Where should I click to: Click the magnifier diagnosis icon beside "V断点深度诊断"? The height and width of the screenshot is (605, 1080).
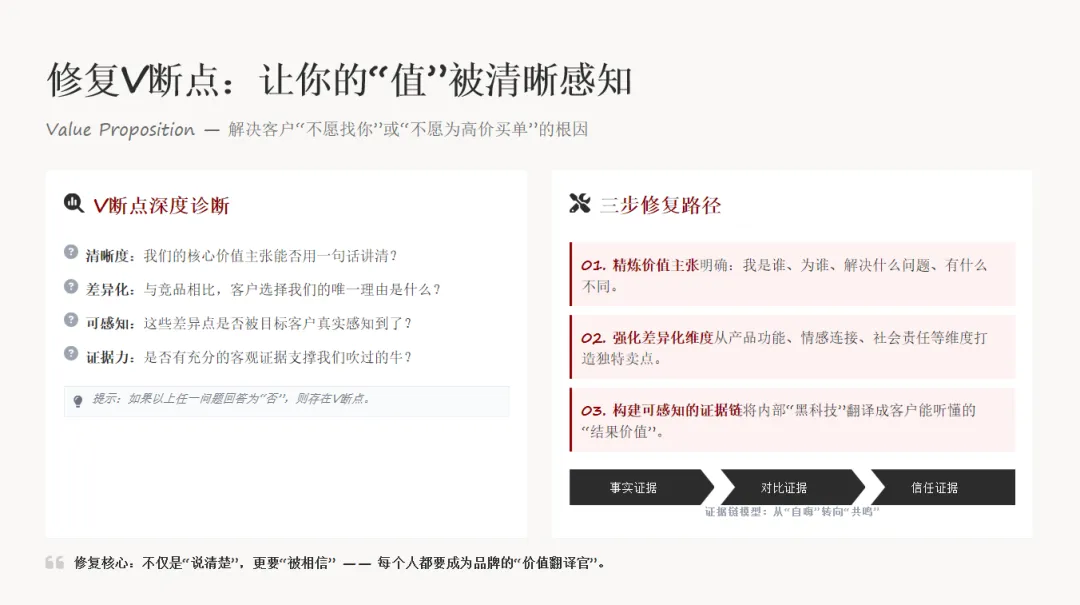(71, 201)
